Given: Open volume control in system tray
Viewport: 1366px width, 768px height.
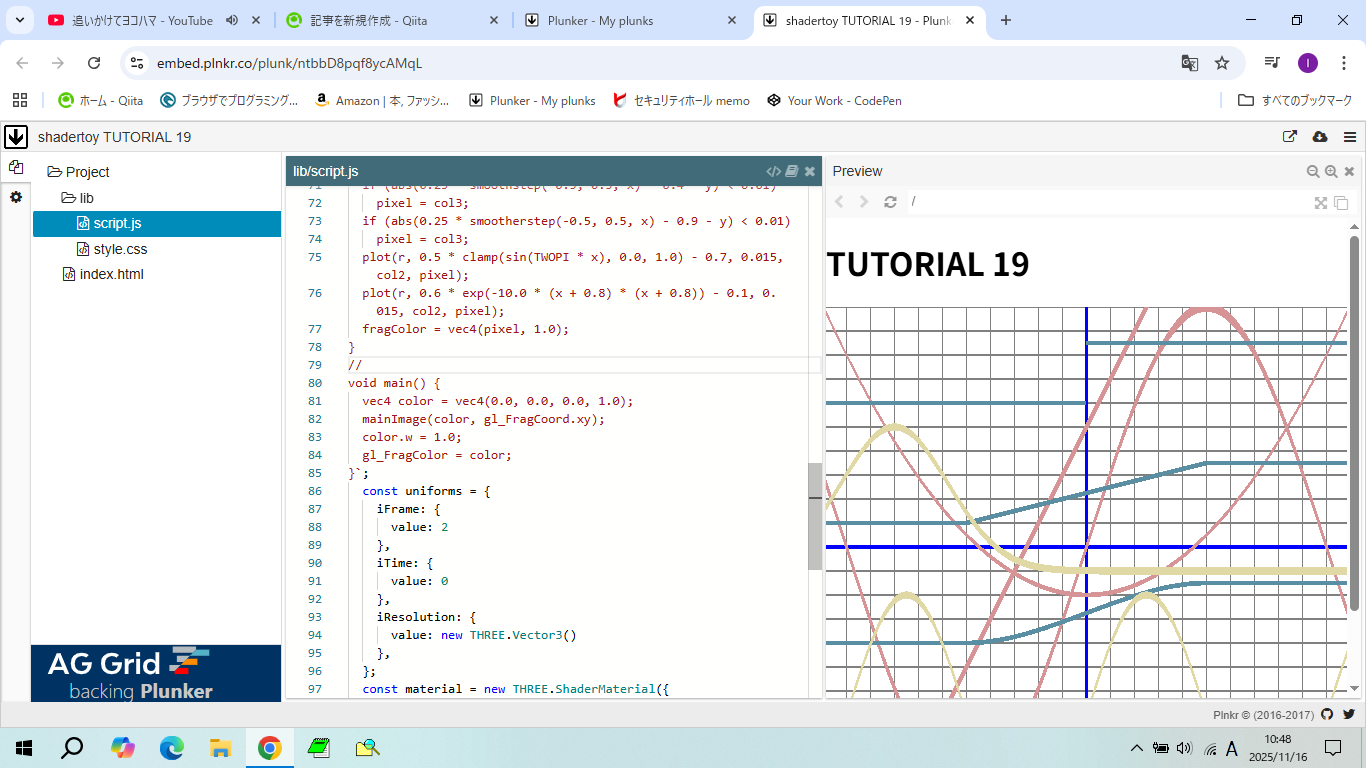Looking at the screenshot, I should [x=1185, y=748].
